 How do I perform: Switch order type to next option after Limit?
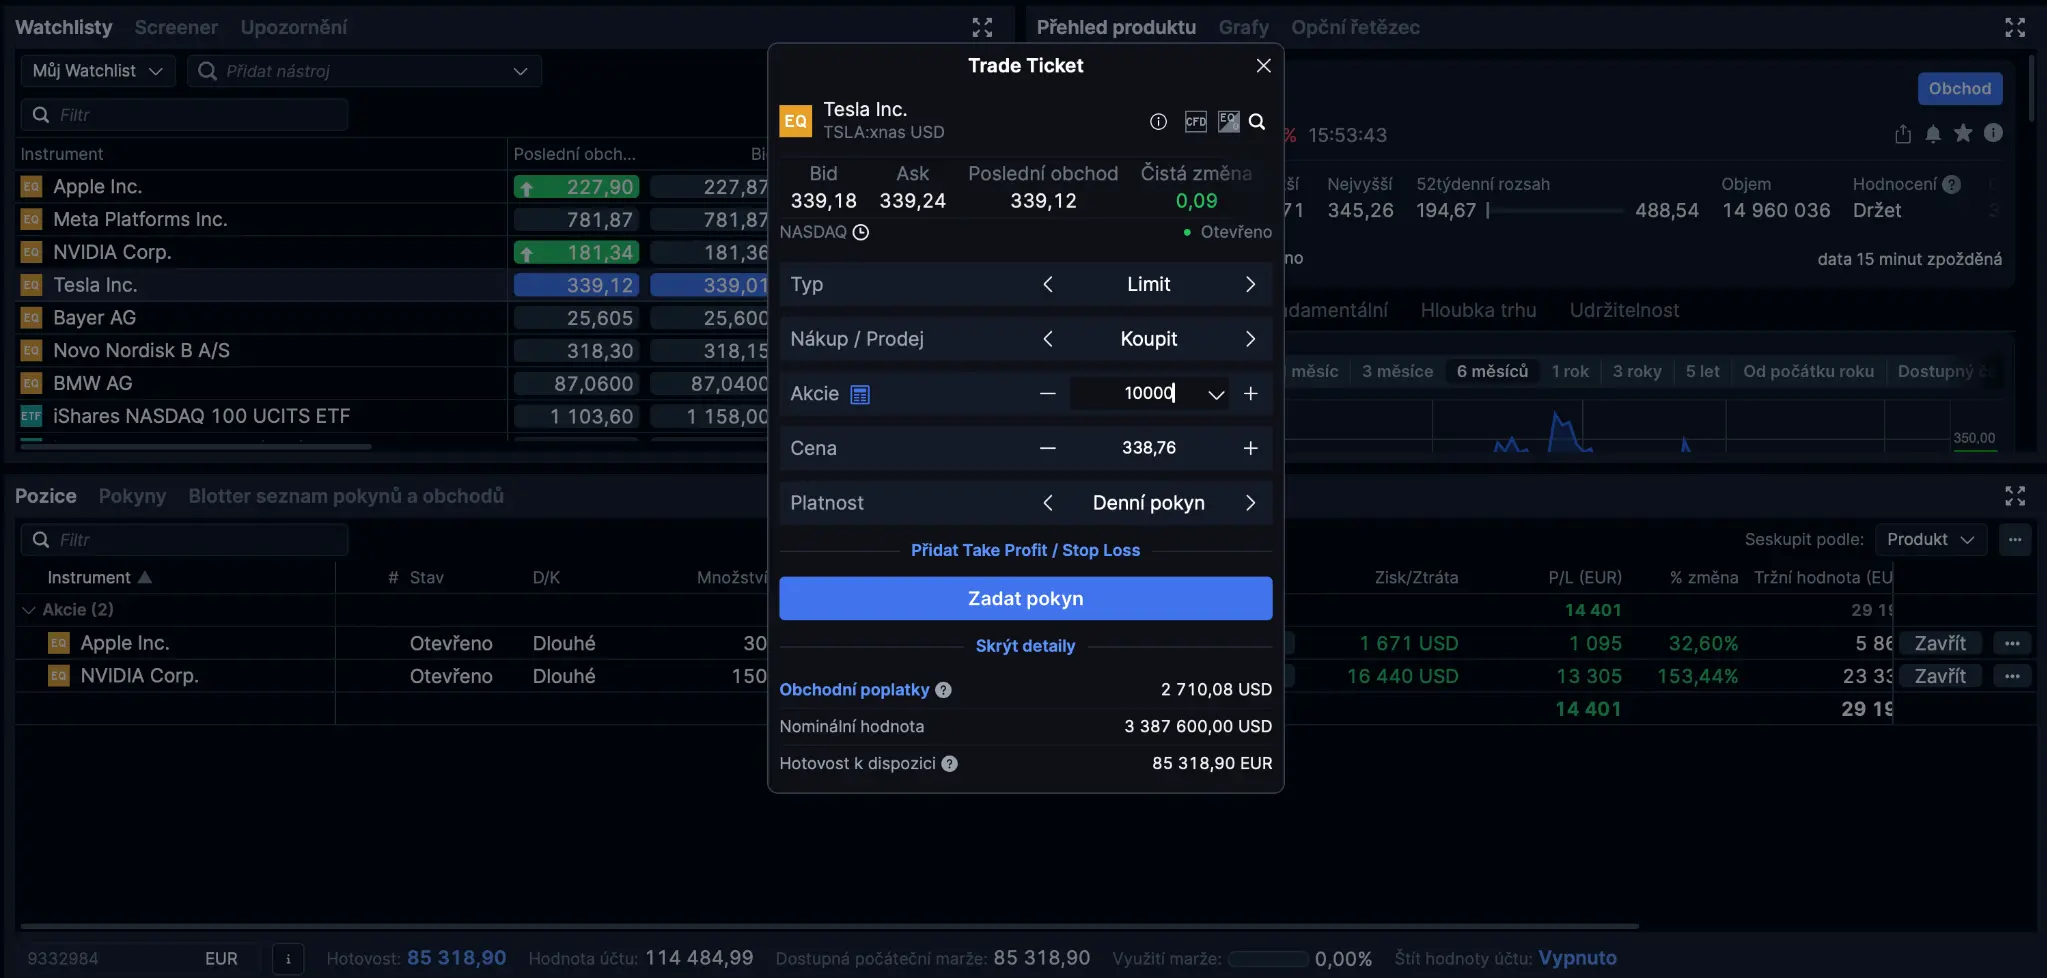[1250, 285]
